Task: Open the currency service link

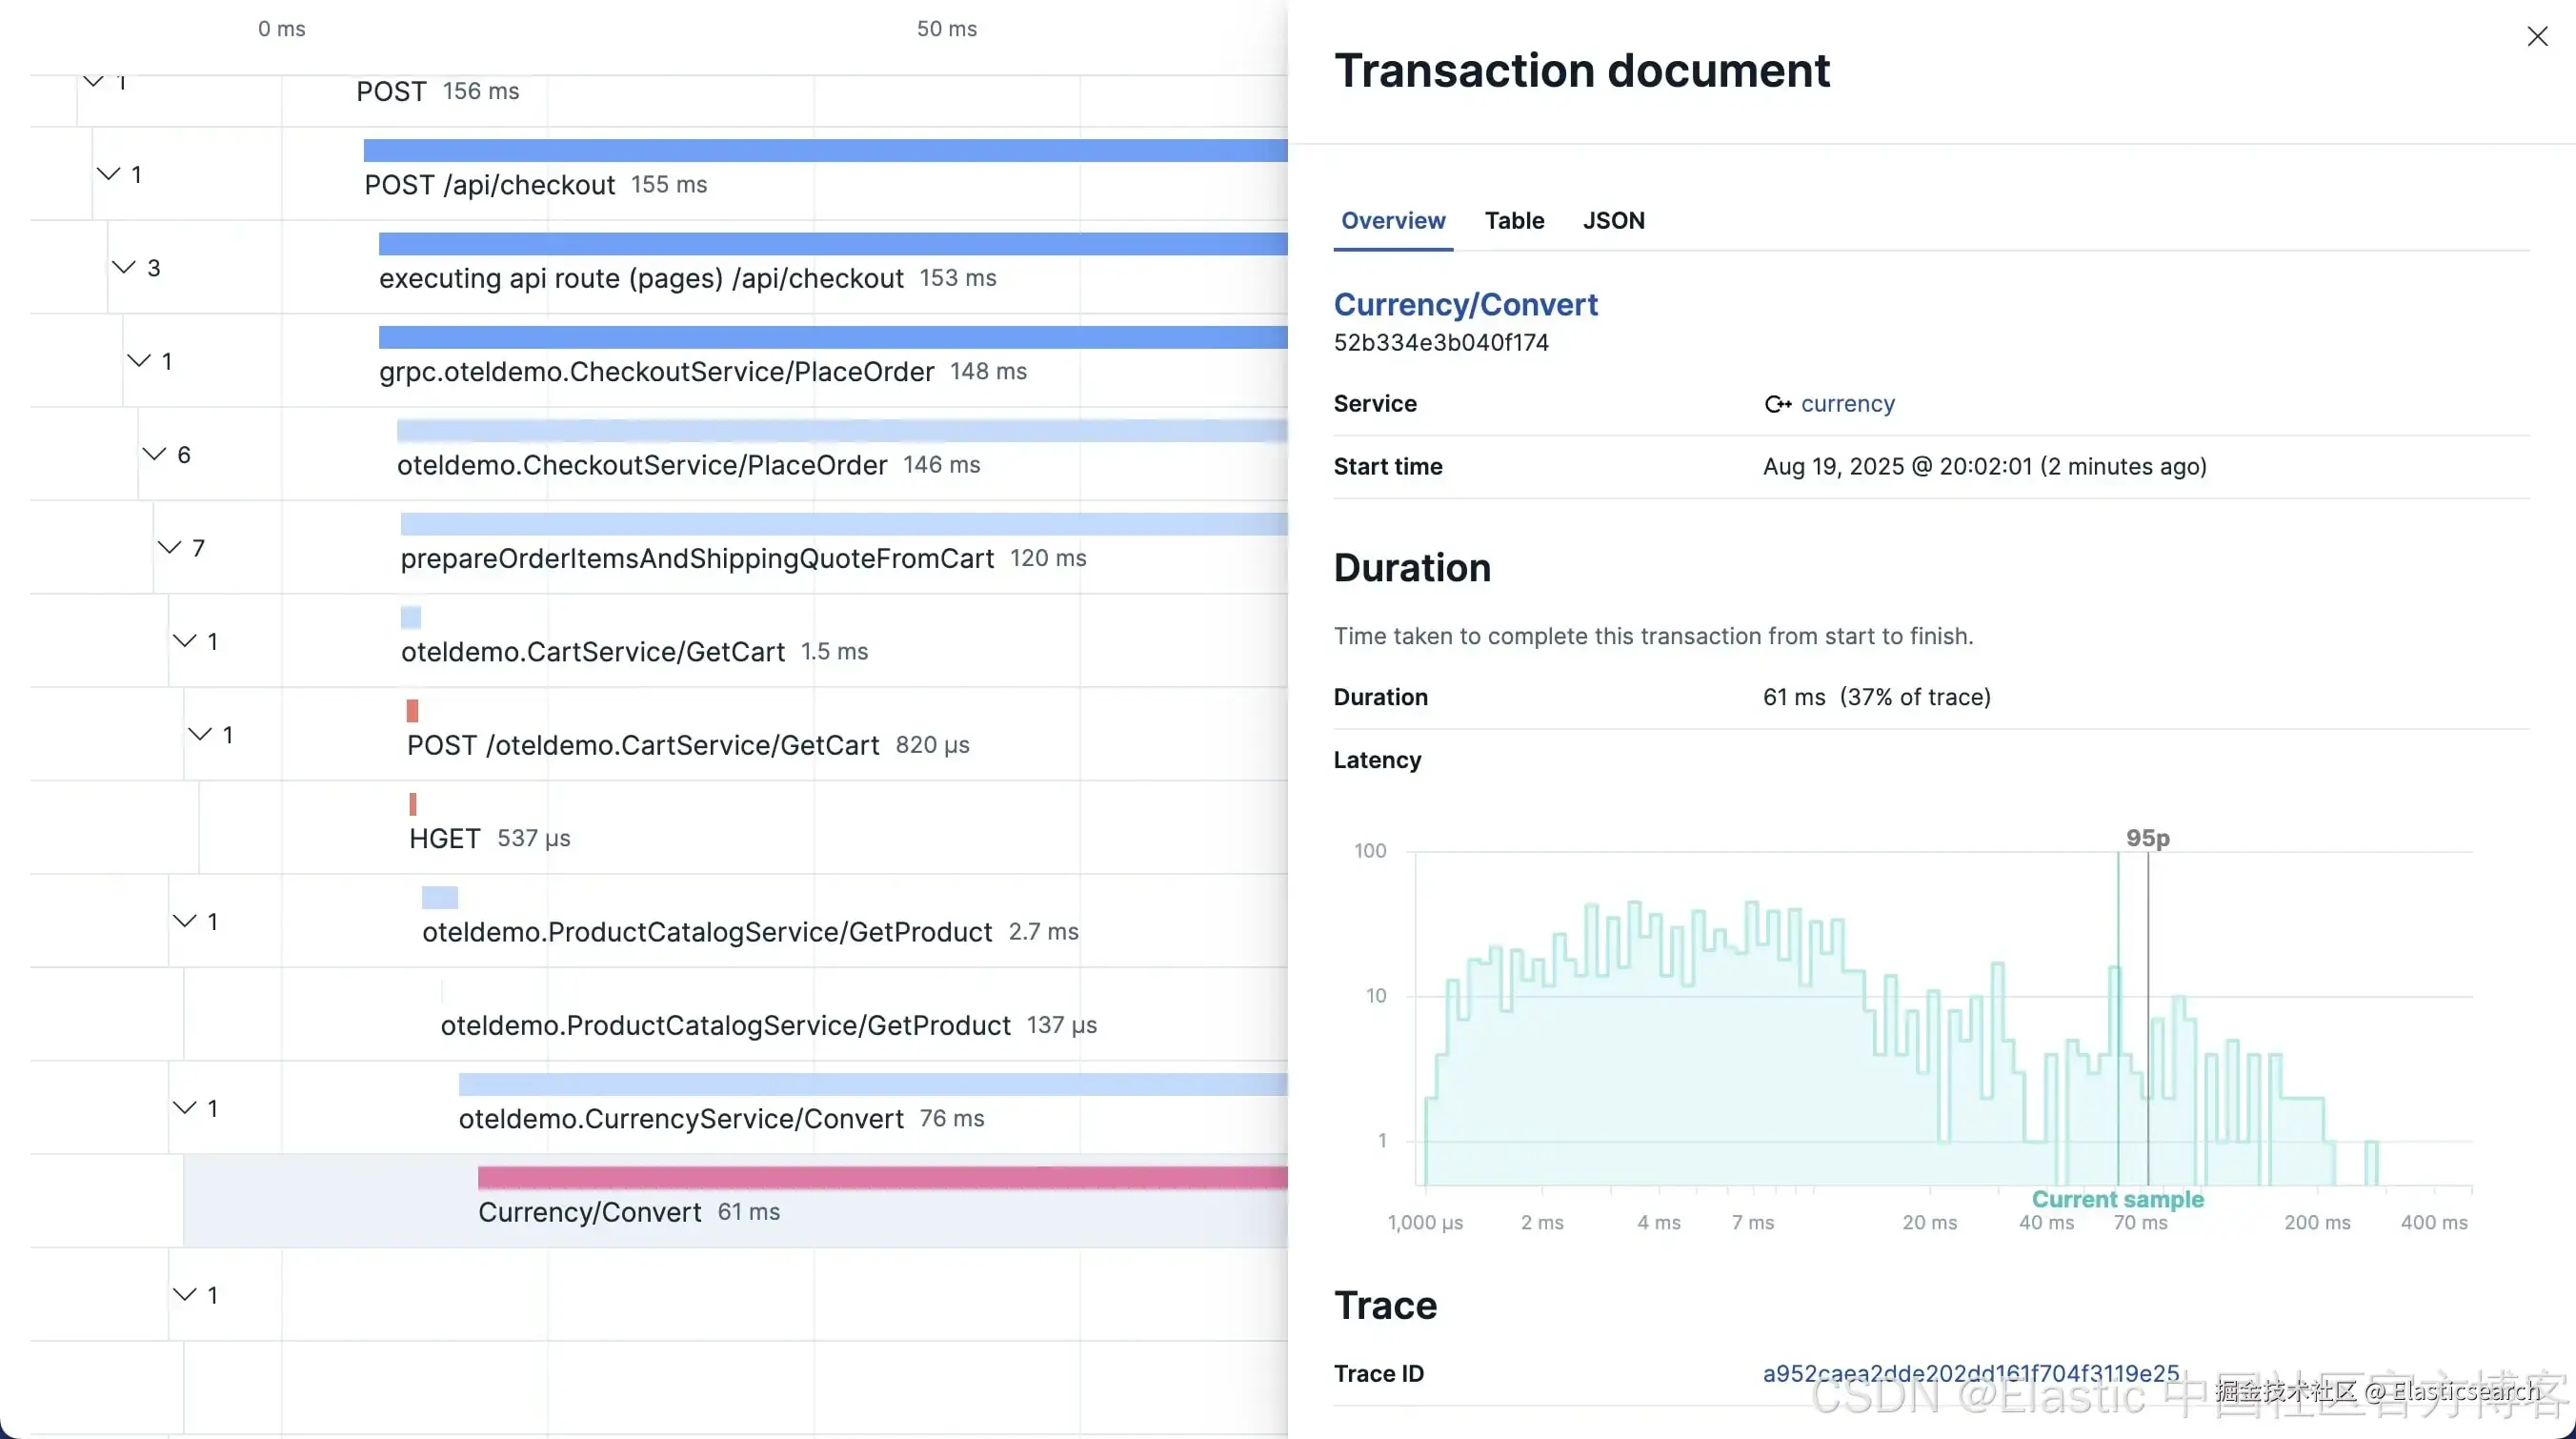Action: pyautogui.click(x=1847, y=404)
